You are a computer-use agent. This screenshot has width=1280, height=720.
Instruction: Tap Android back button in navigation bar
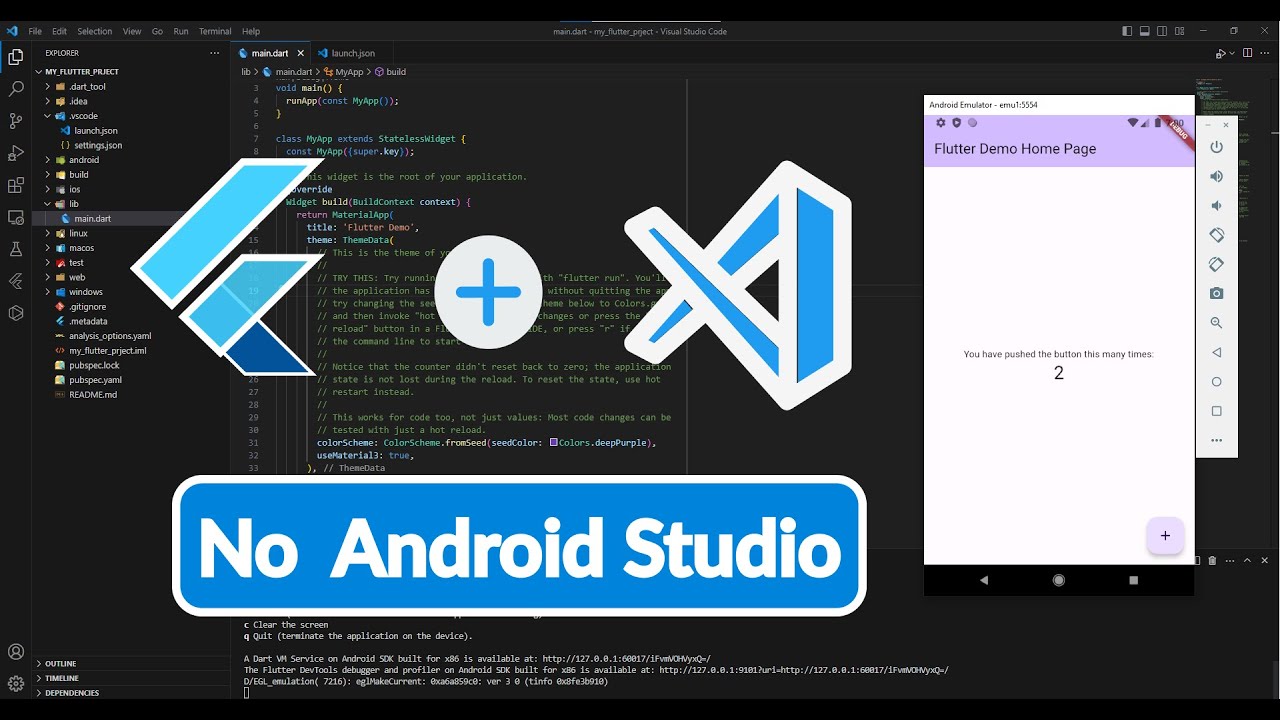click(984, 580)
